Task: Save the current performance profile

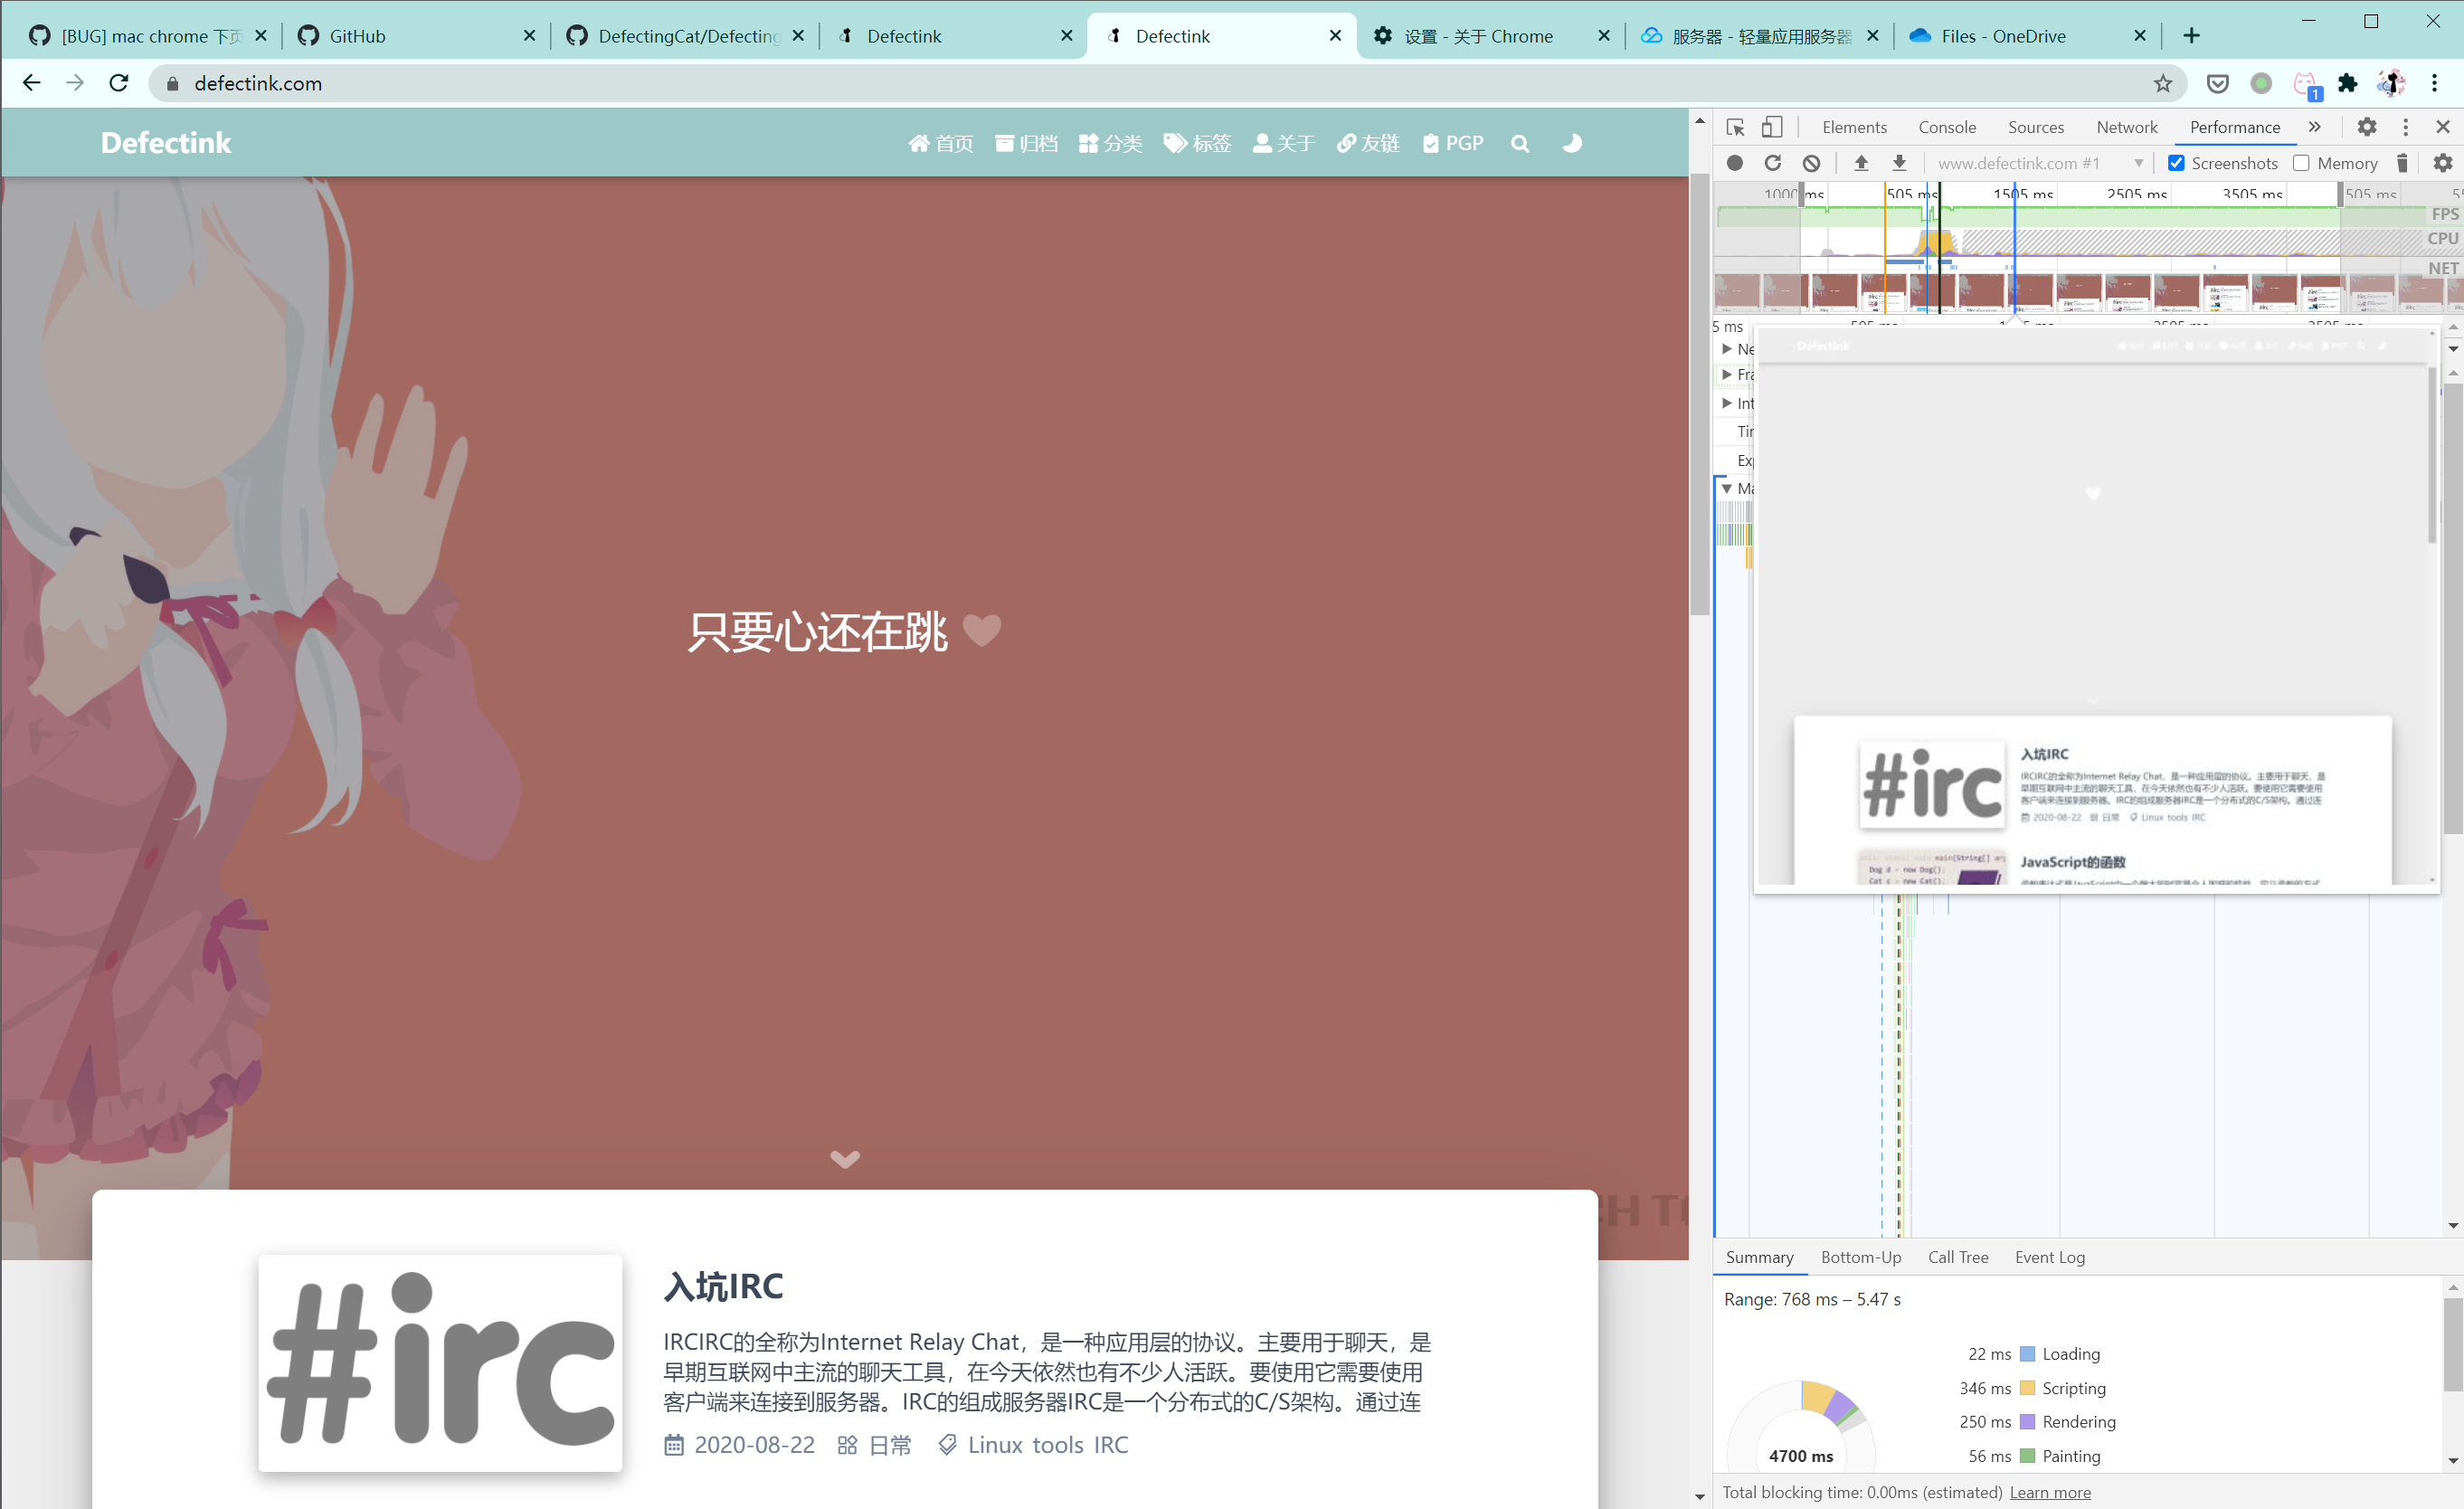Action: pyautogui.click(x=1900, y=163)
